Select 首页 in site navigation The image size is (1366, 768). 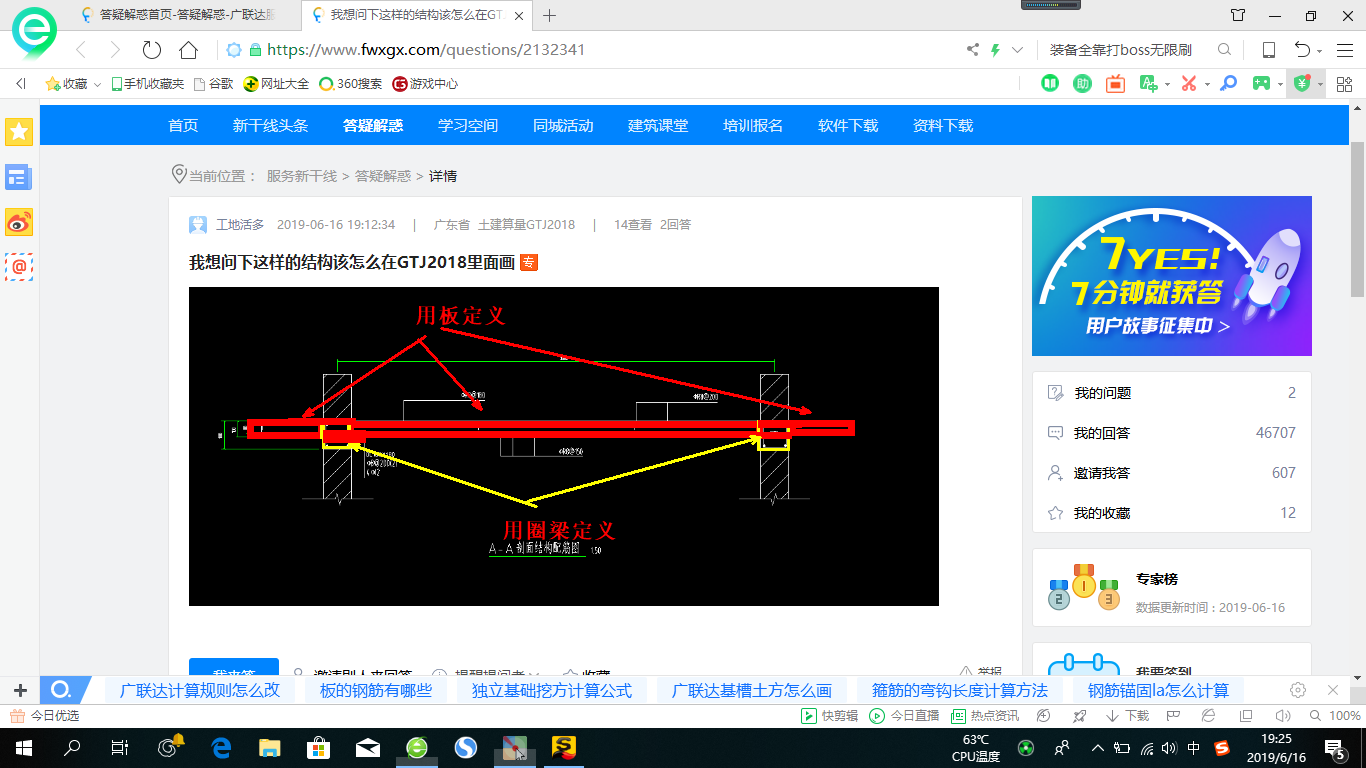coord(183,125)
